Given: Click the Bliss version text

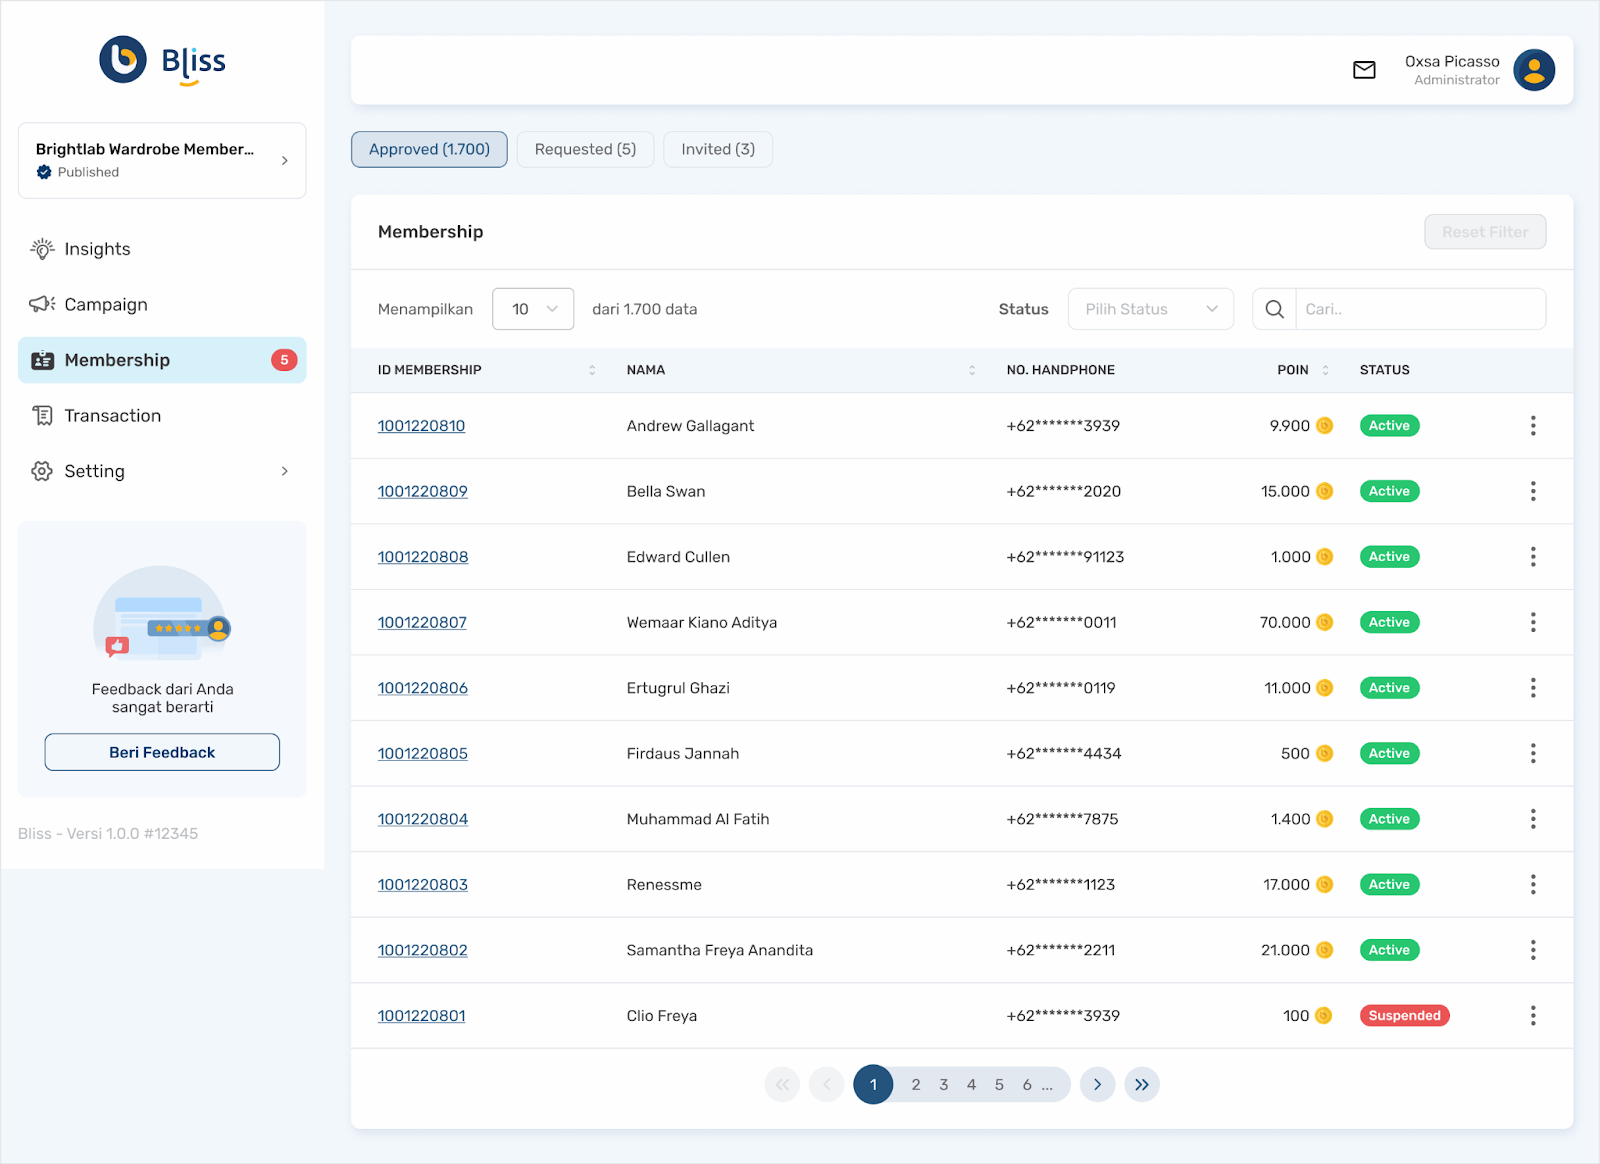Looking at the screenshot, I should pyautogui.click(x=108, y=833).
